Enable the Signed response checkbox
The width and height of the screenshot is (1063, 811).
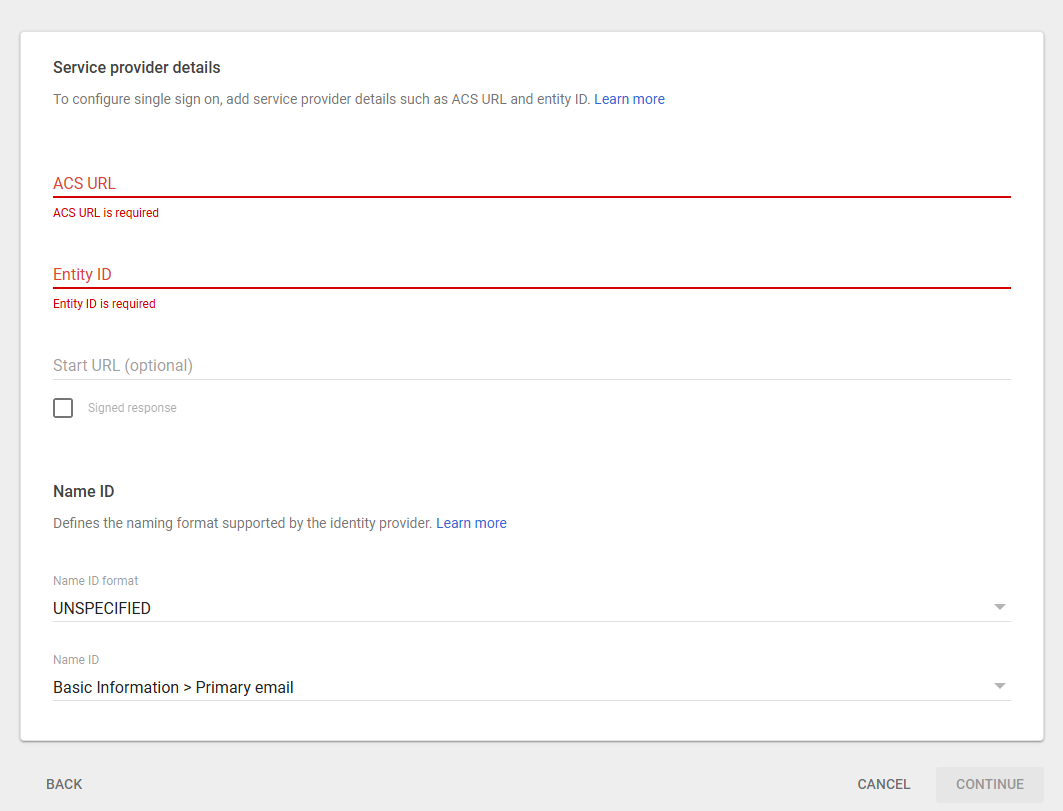[63, 408]
